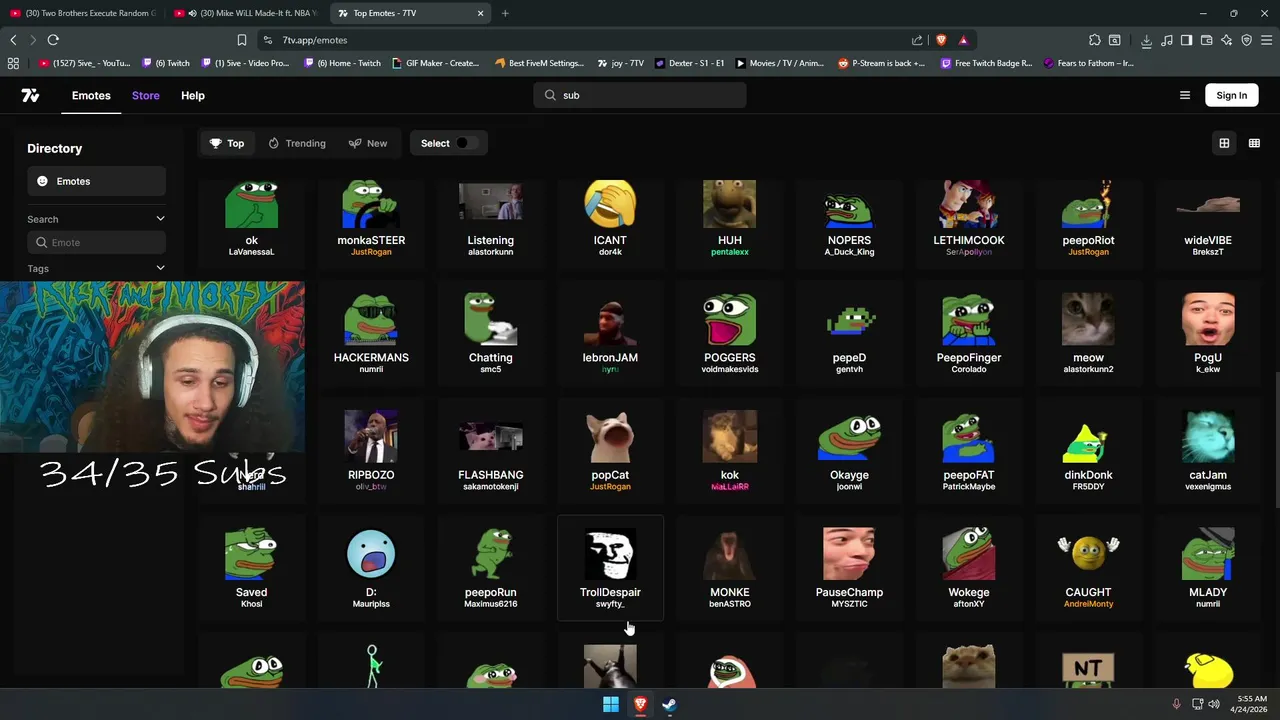Open the hamburger menu beside Sign In
Viewport: 1280px width, 720px height.
tap(1185, 95)
